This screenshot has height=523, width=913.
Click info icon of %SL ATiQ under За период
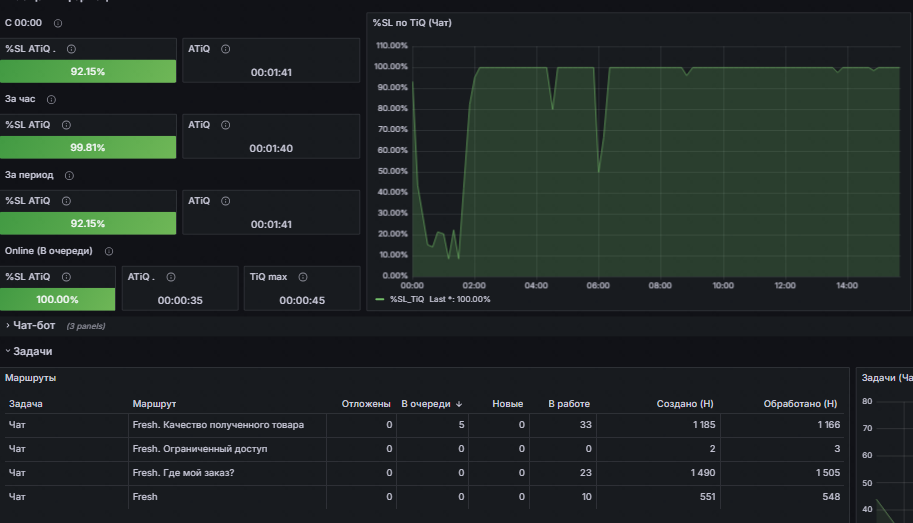coord(66,201)
